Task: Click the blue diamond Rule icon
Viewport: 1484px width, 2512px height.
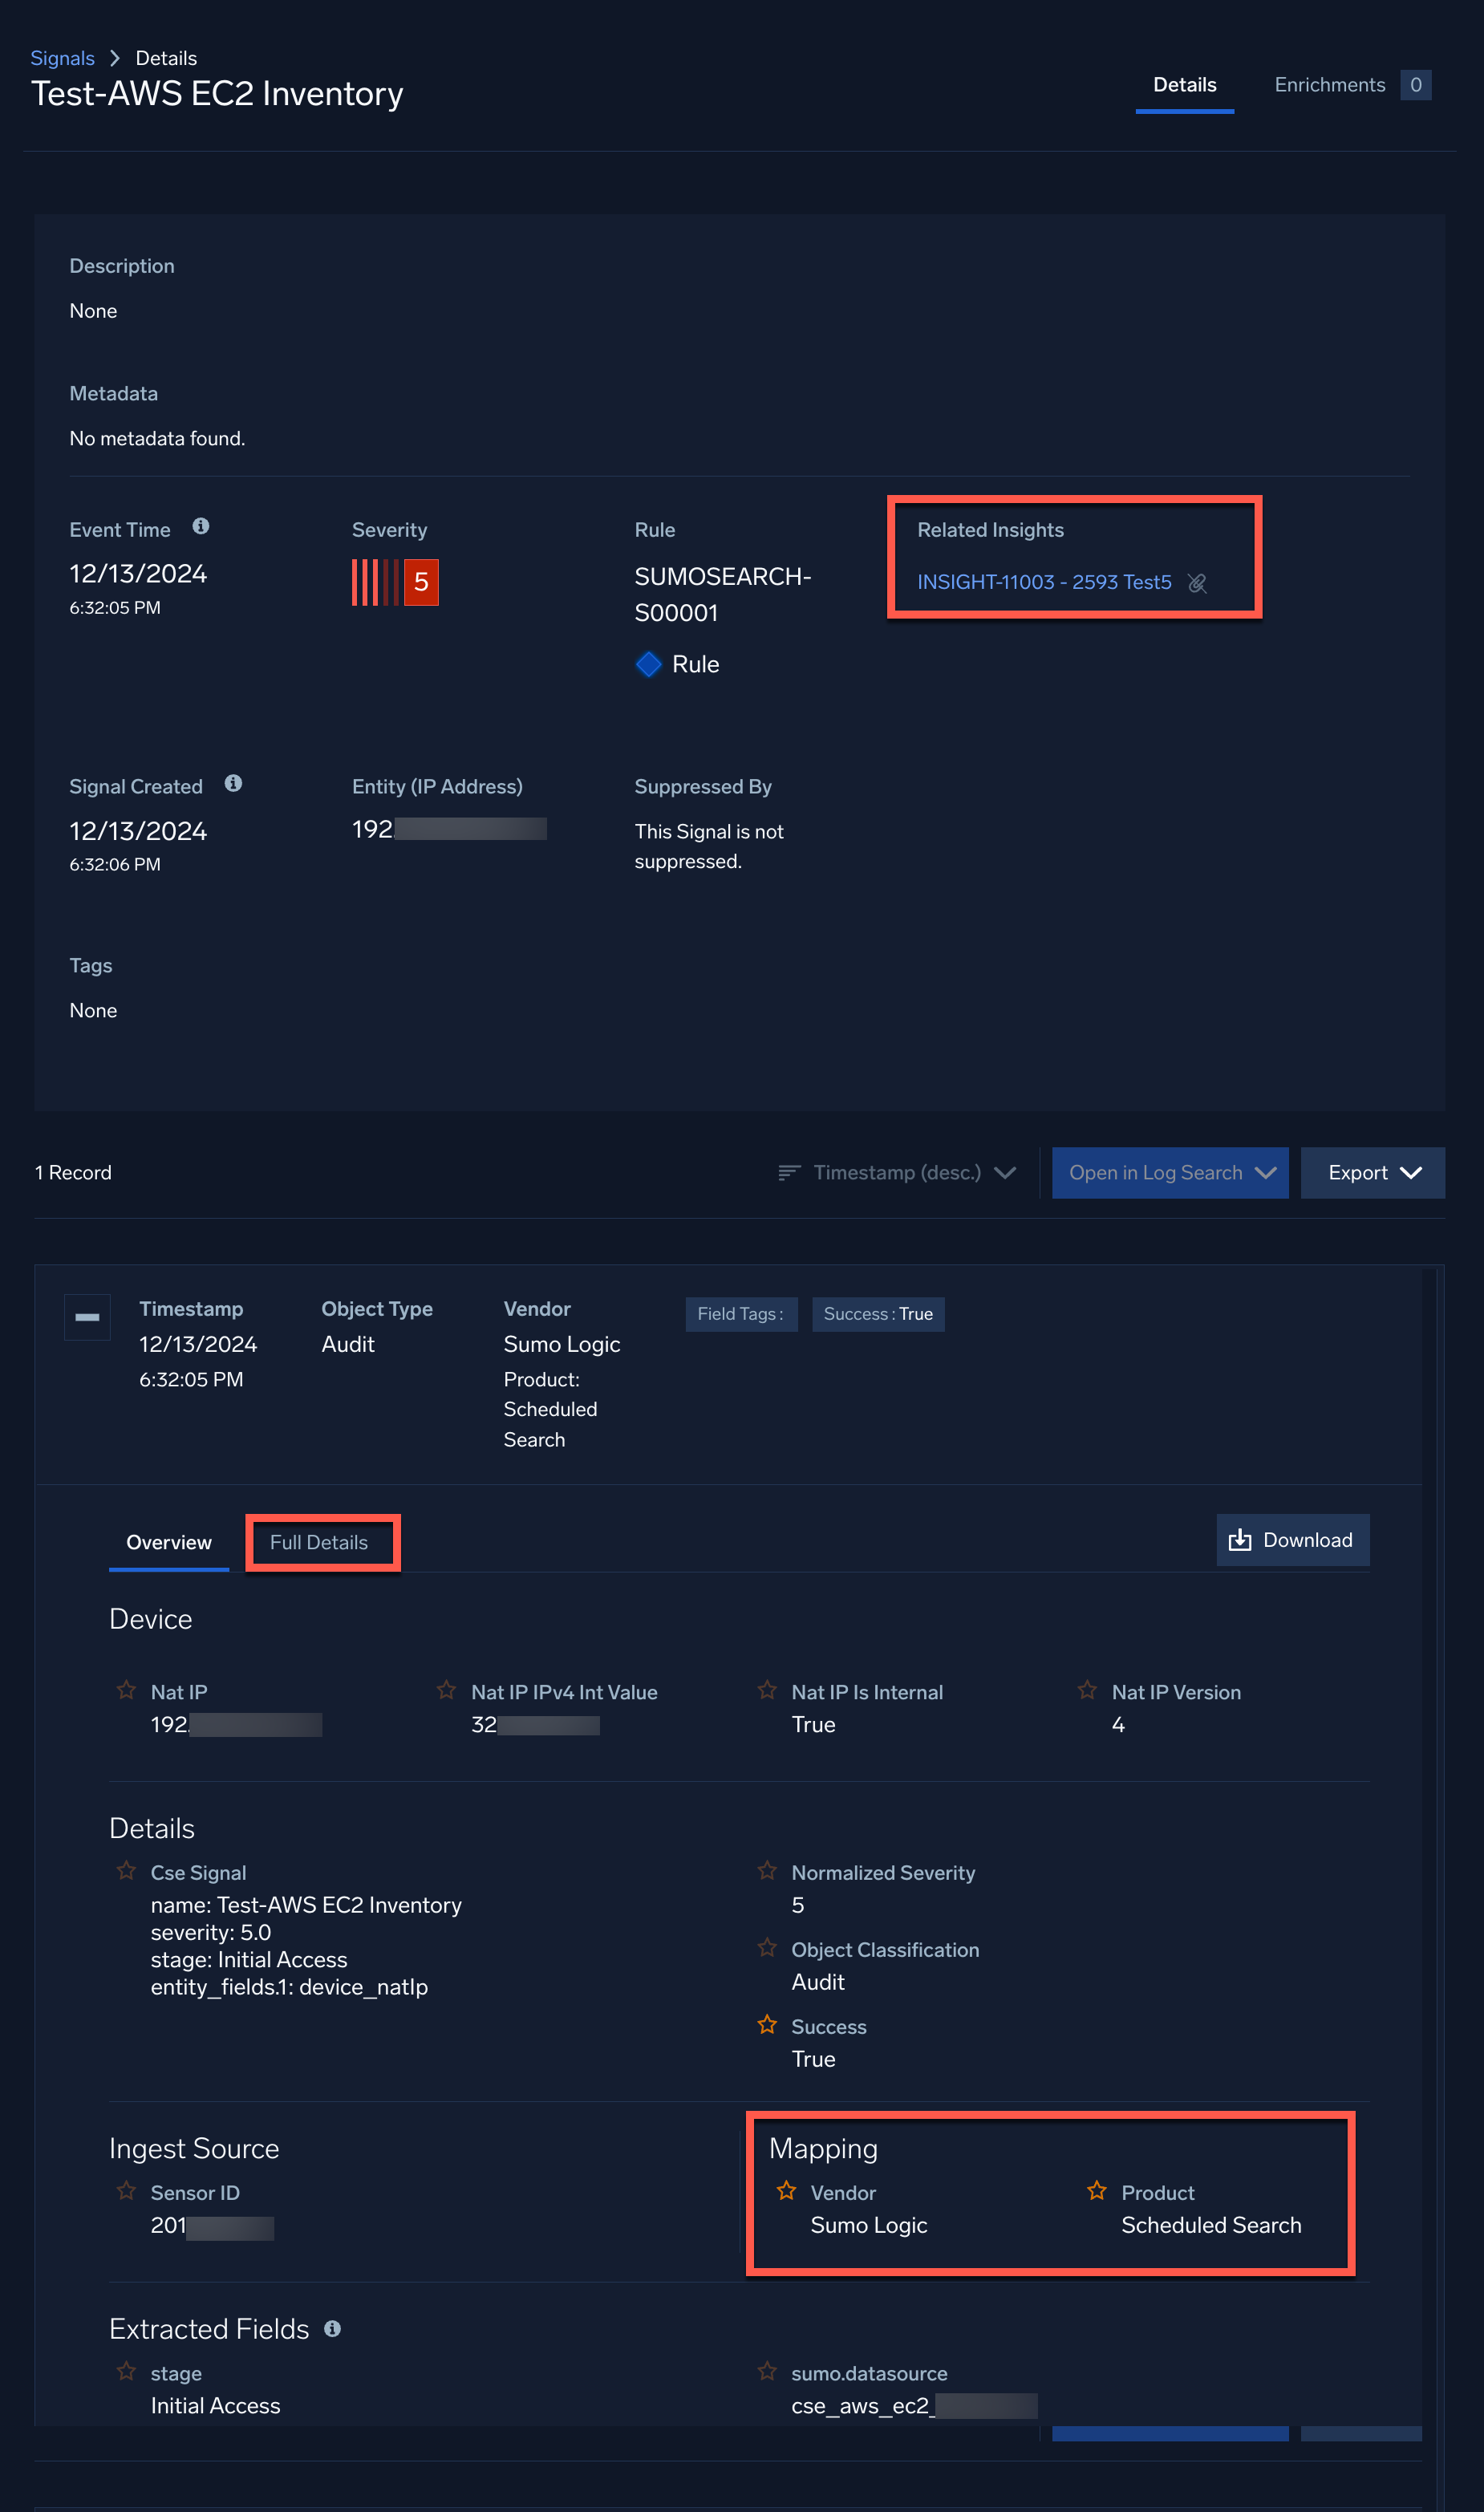Action: pyautogui.click(x=649, y=664)
